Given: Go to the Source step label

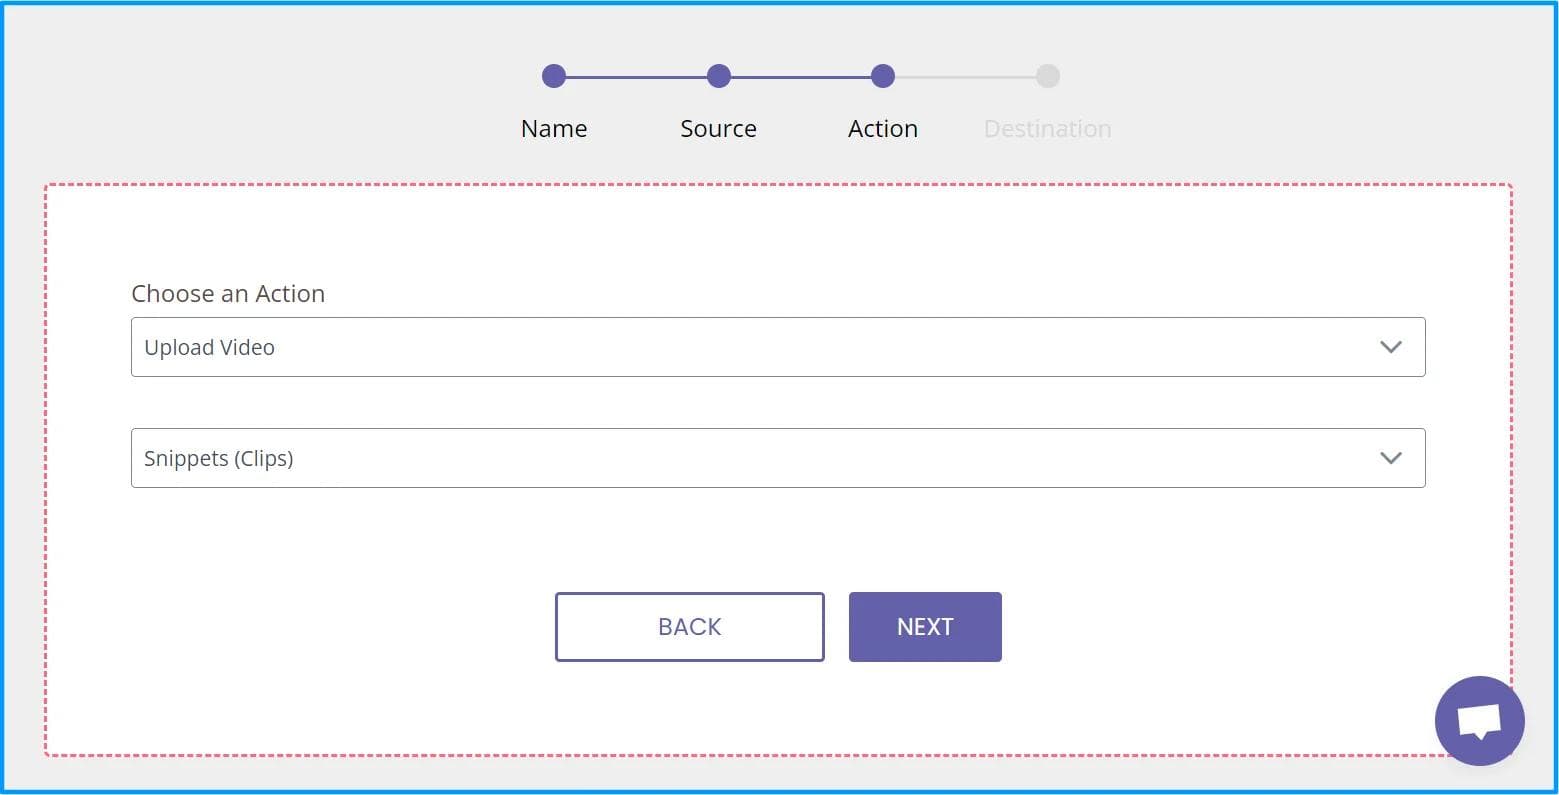Looking at the screenshot, I should [718, 129].
